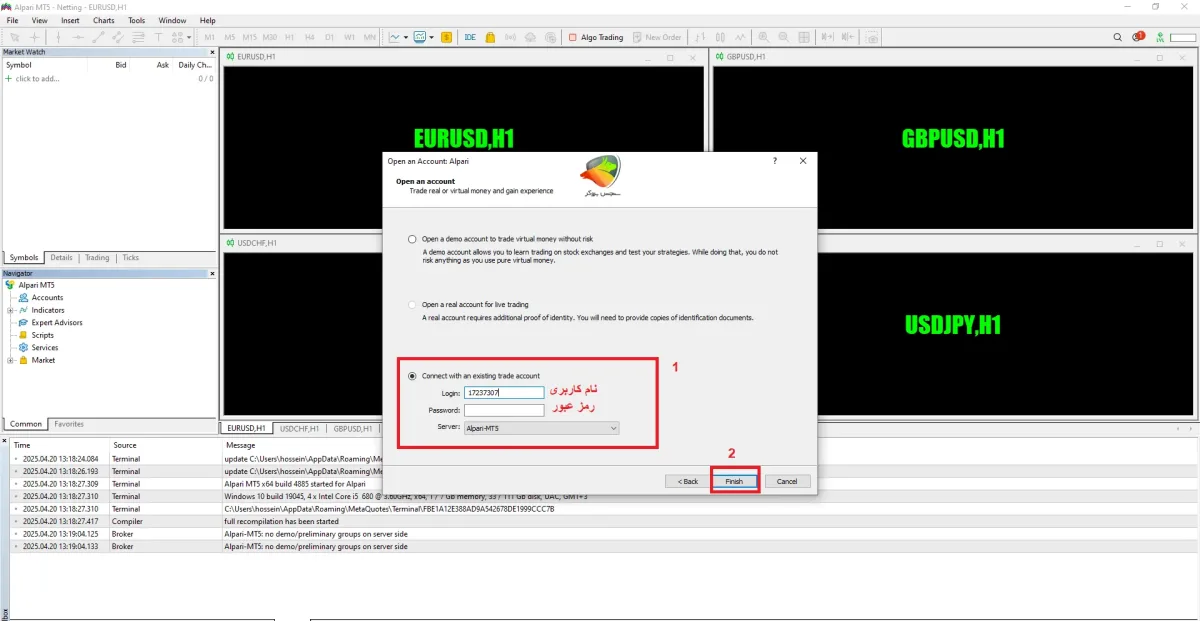1200x621 pixels.
Task: Click the toolbar screenshot camera icon
Action: coord(872,37)
